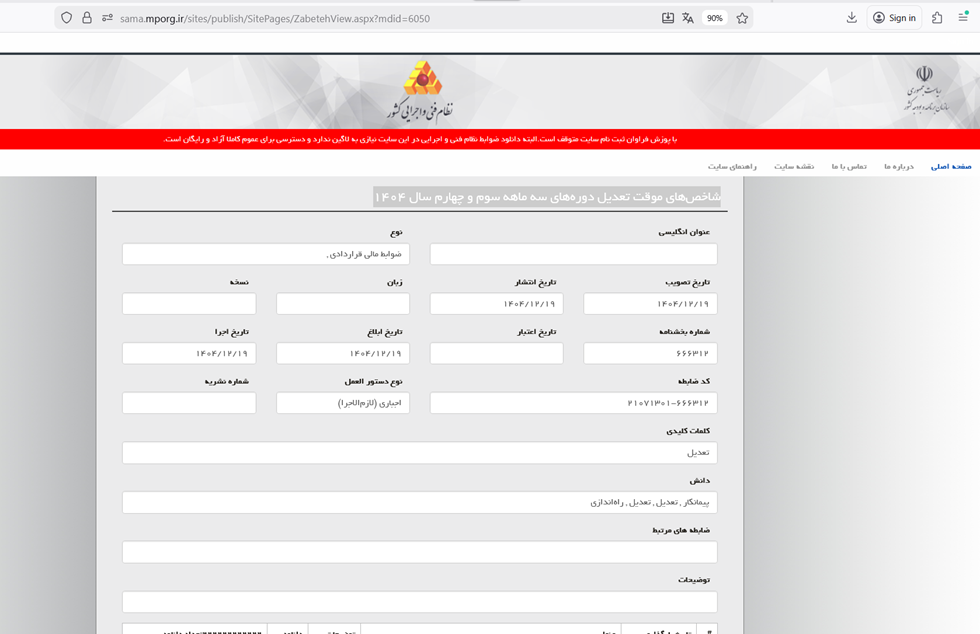This screenshot has width=980, height=634.
Task: Click the URL address bar
Action: pos(388,18)
